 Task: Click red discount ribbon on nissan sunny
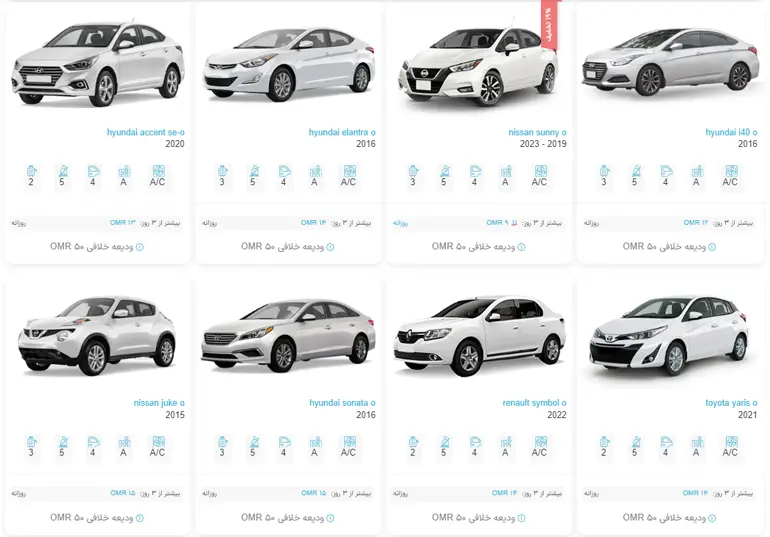point(549,24)
